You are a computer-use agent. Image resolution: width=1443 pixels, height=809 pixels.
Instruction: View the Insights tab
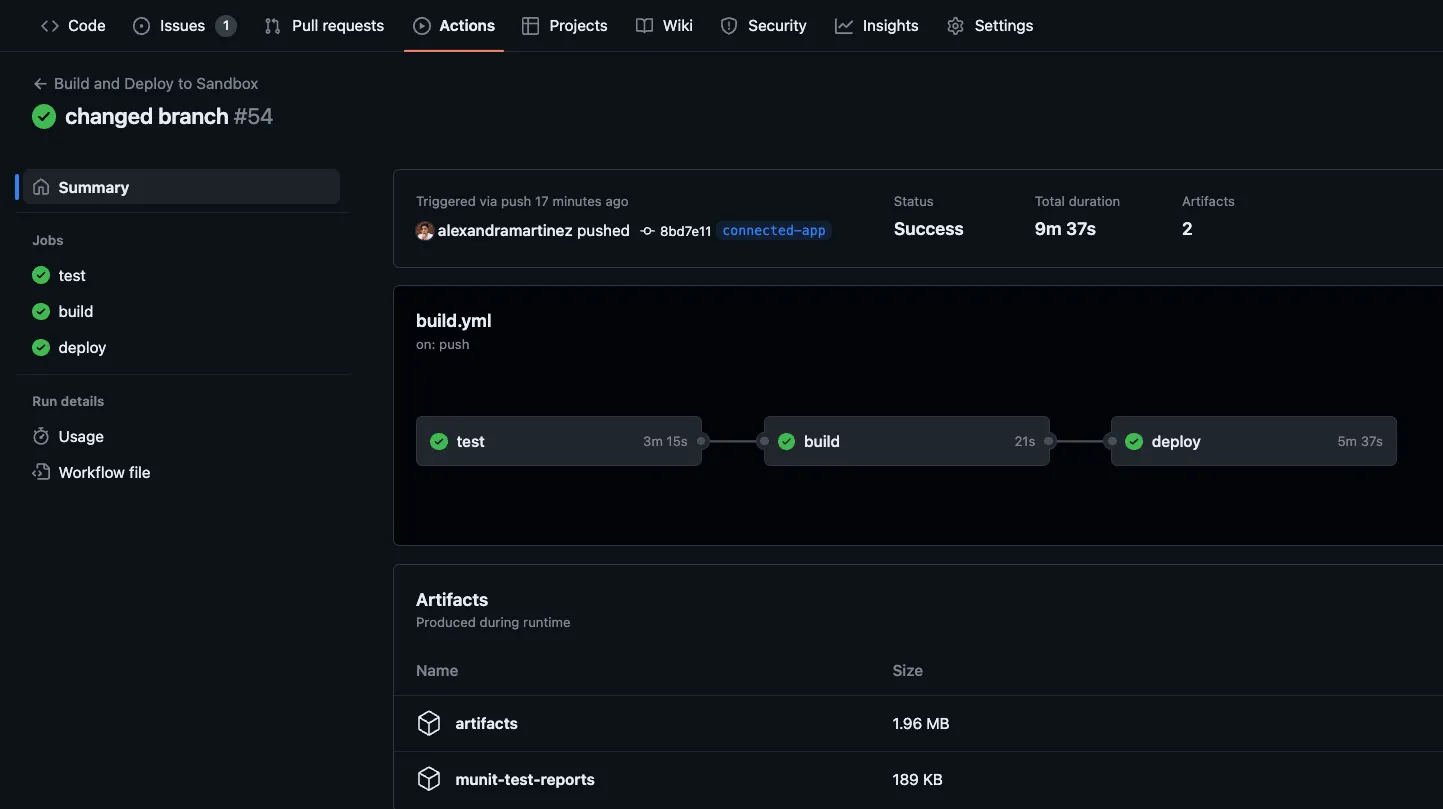[876, 26]
